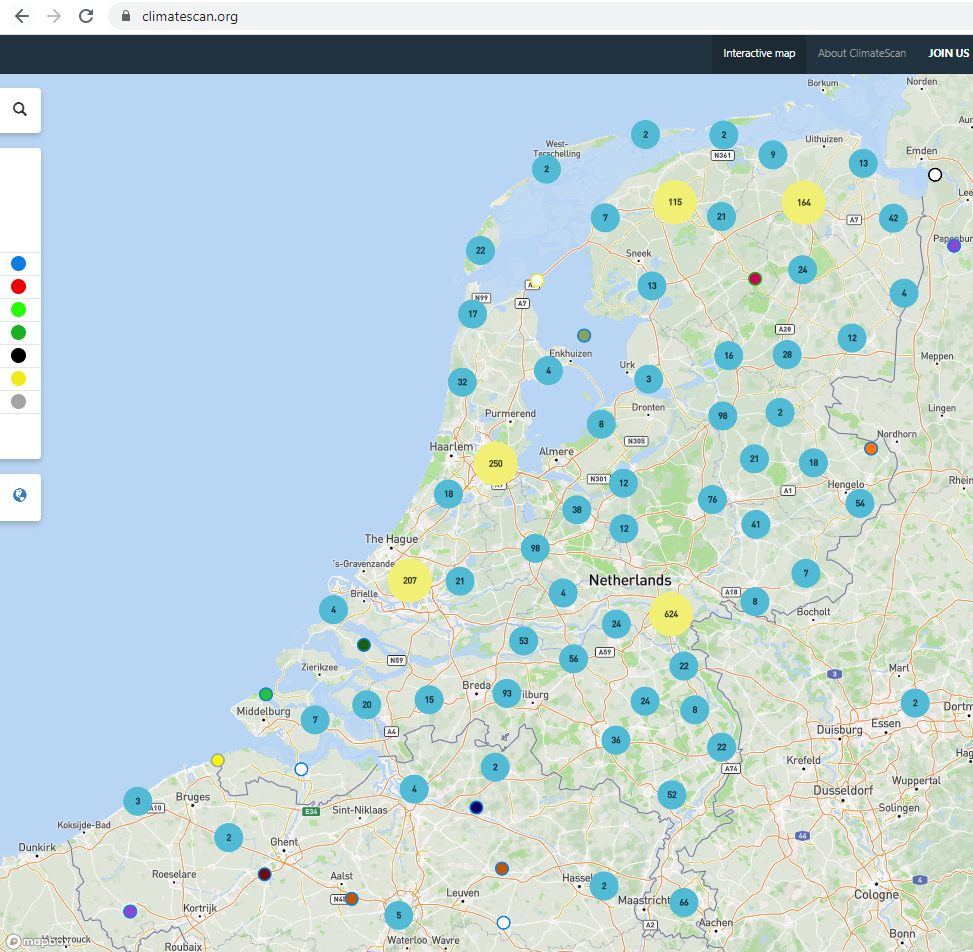Click the site lock icon in address bar
Viewport: 973px width, 952px height.
[x=125, y=16]
